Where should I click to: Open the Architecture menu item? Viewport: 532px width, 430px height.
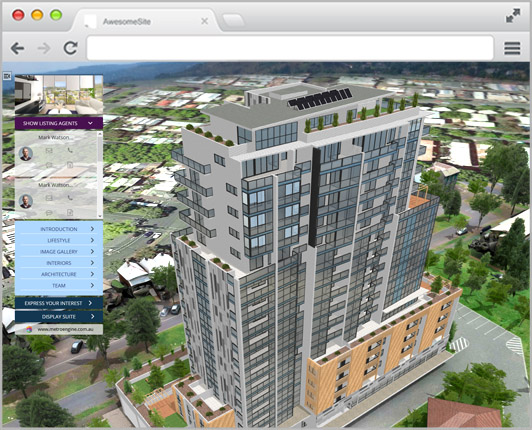tap(59, 274)
